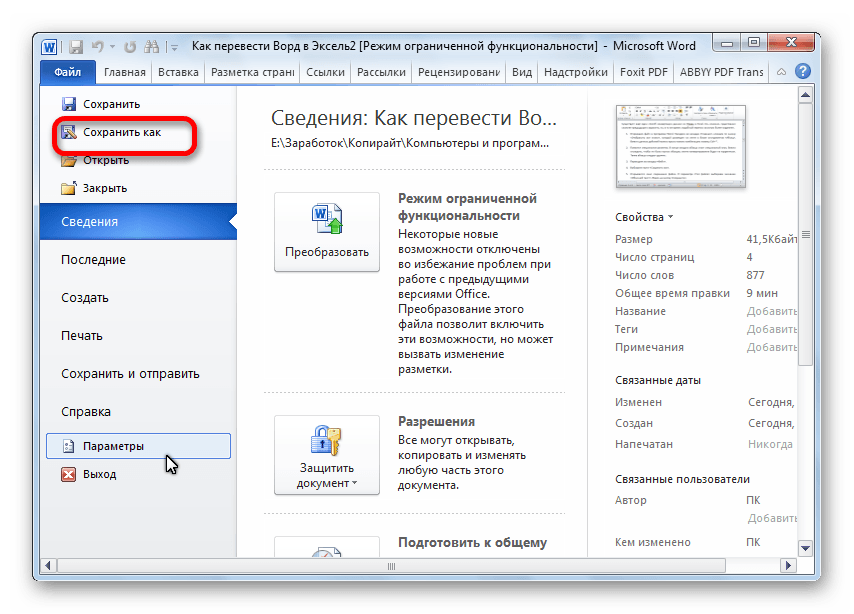The image size is (854, 614).
Task: Click Открыть with folder icon
Action: [x=105, y=160]
